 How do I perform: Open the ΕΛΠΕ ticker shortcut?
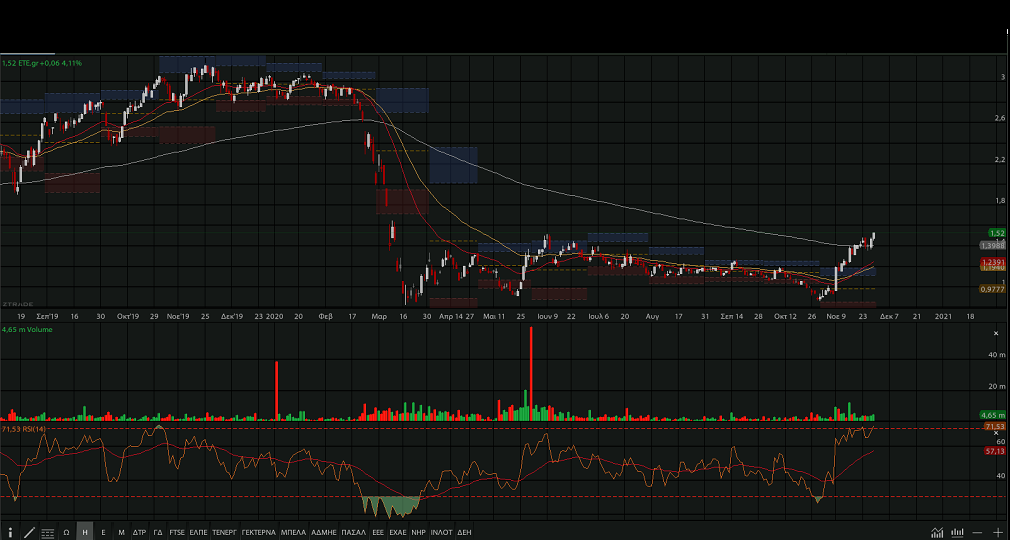(198, 533)
